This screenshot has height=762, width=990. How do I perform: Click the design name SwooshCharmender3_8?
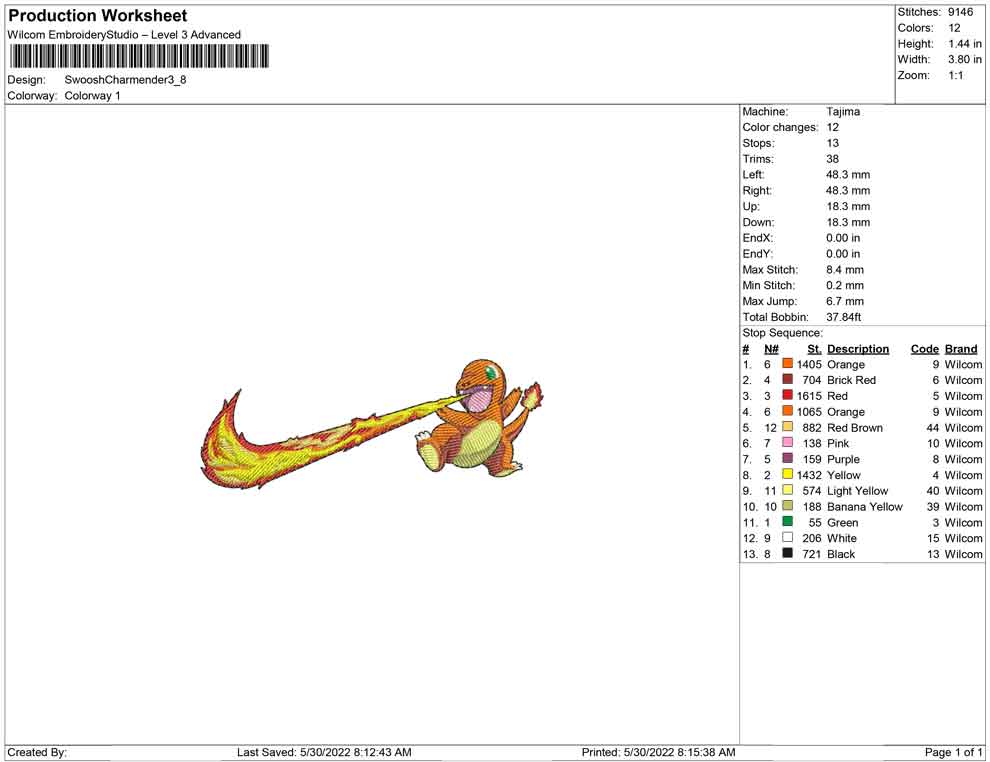125,80
